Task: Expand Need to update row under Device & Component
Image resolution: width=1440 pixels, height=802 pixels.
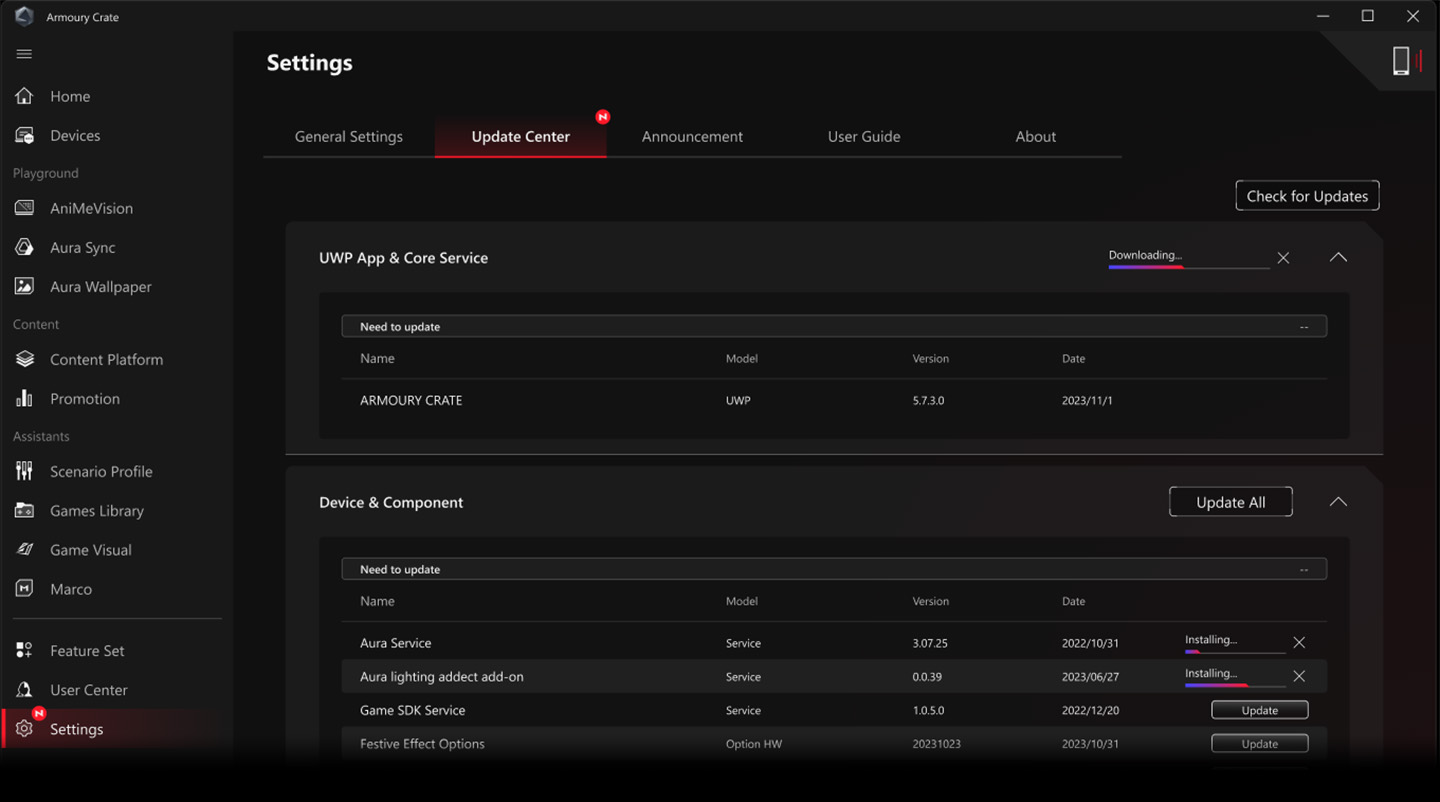Action: 1303,570
